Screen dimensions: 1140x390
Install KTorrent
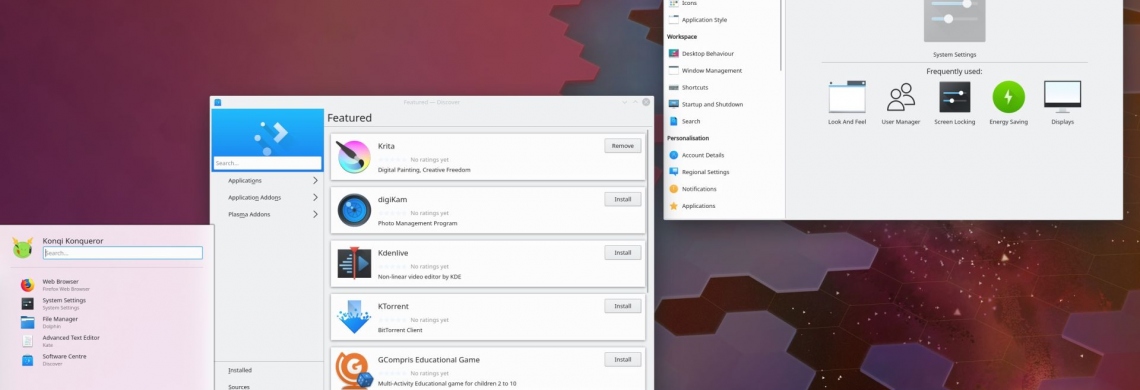click(x=622, y=306)
